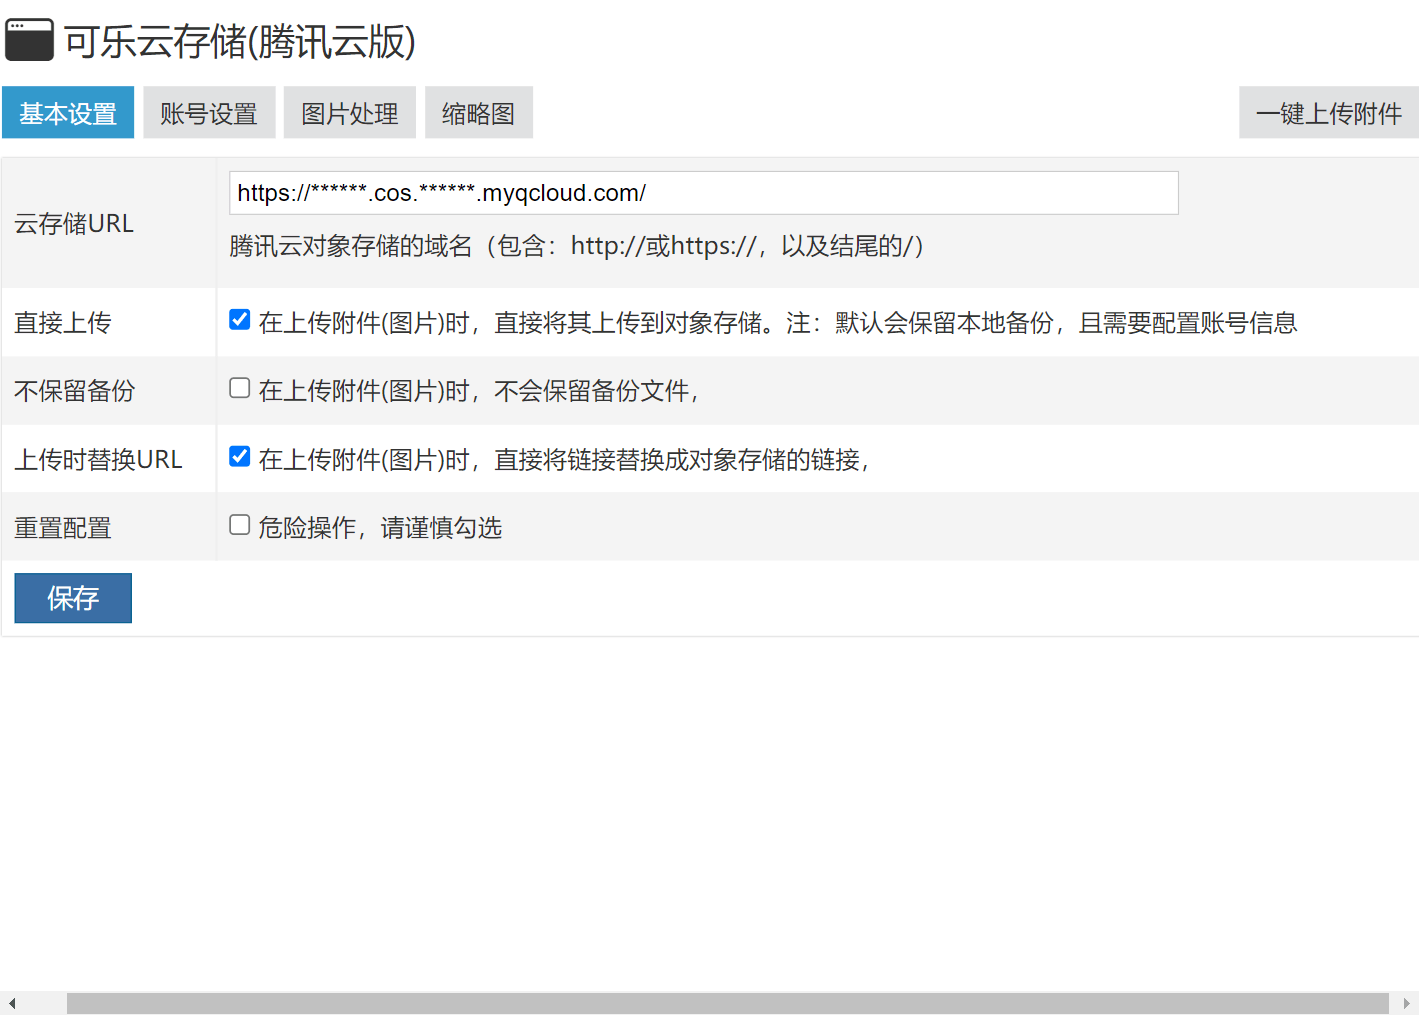Click the horizontal scrollbar thumb
This screenshot has height=1015, width=1419.
tap(728, 1003)
